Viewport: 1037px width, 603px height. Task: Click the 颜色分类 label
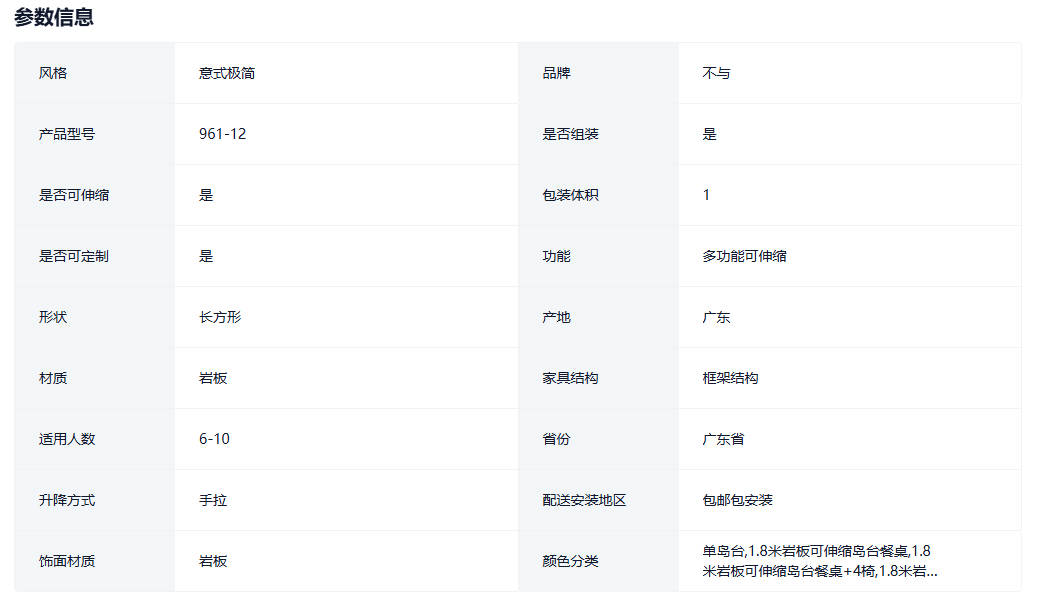tap(570, 561)
